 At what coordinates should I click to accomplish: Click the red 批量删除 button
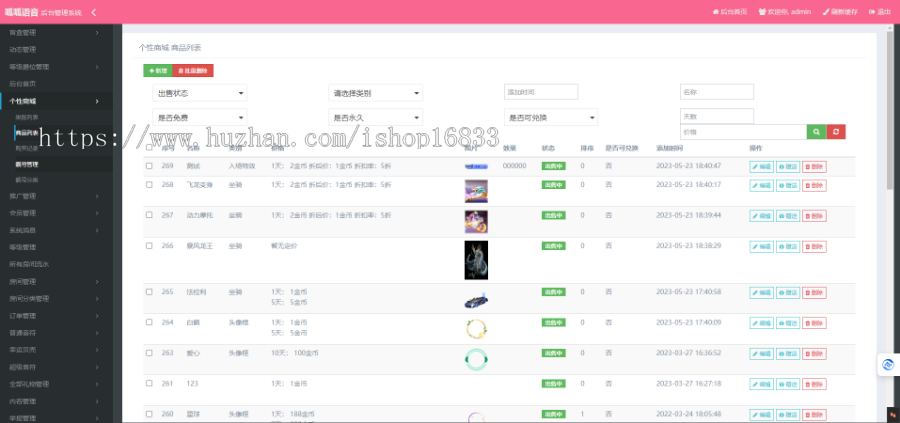click(x=193, y=71)
